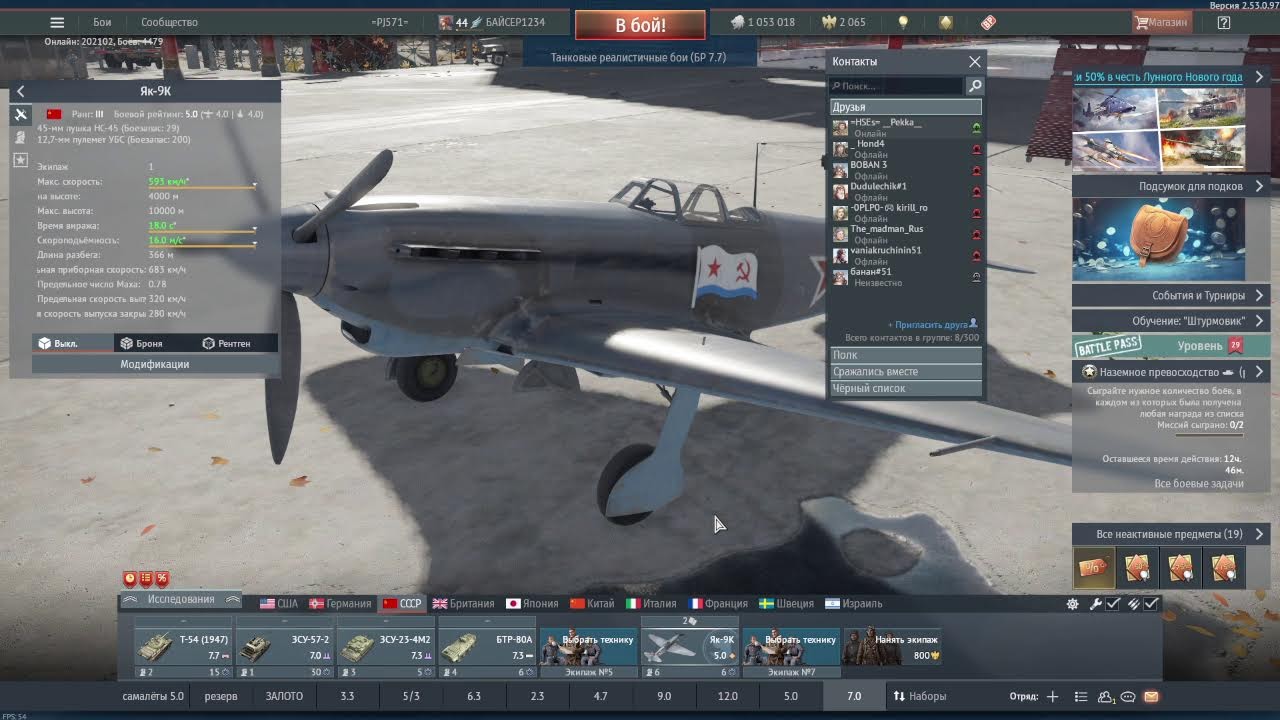Select the Выкл. view mode

pyautogui.click(x=72, y=343)
